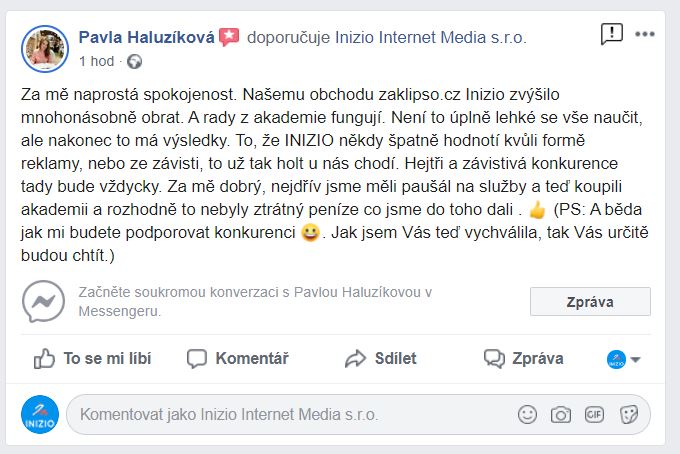Click the Pavla Haluzíková name link

(147, 37)
